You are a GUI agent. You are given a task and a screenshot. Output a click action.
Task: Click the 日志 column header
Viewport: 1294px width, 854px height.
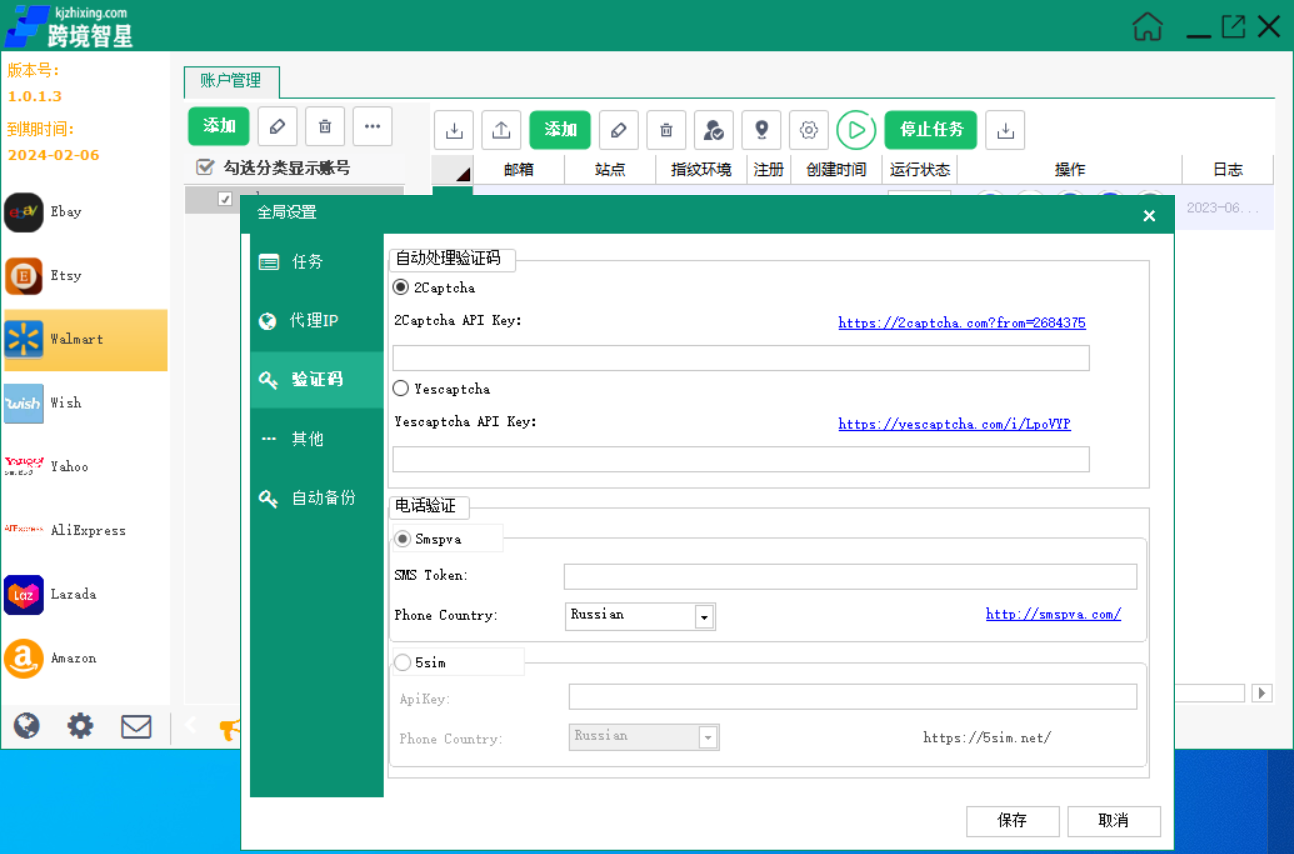[x=1228, y=170]
